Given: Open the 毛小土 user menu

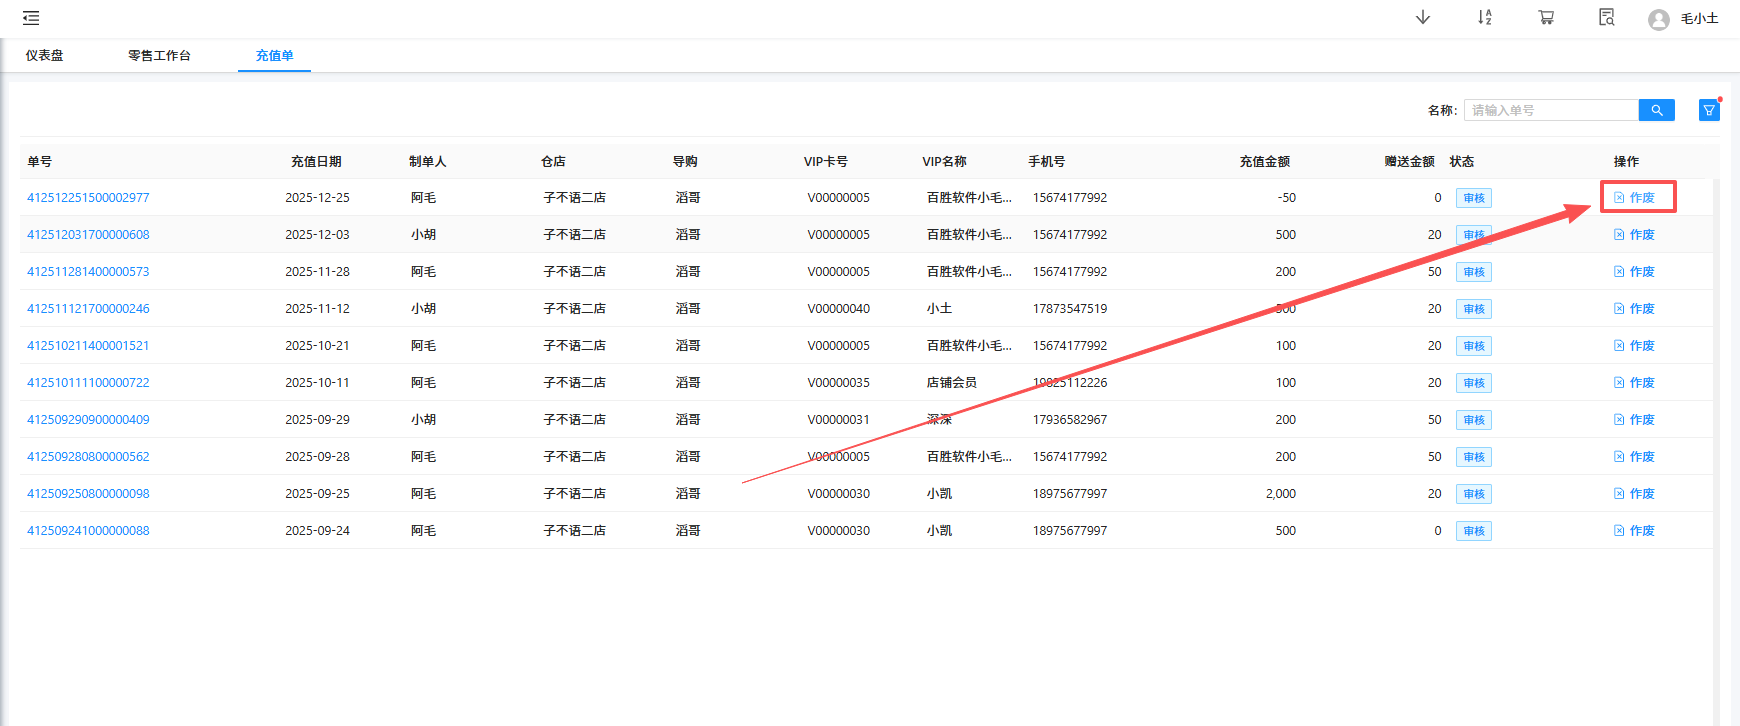Looking at the screenshot, I should click(1699, 19).
